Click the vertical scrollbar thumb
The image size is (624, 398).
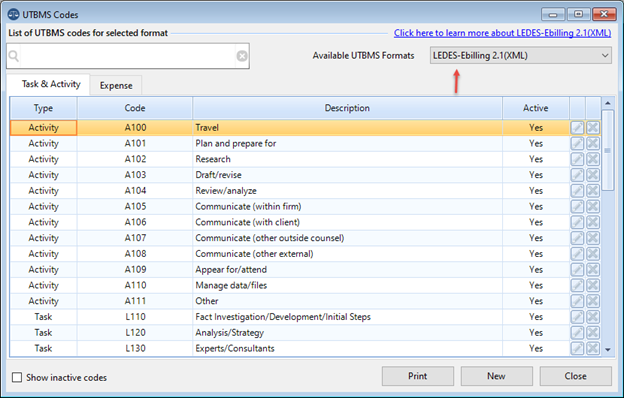[607, 150]
